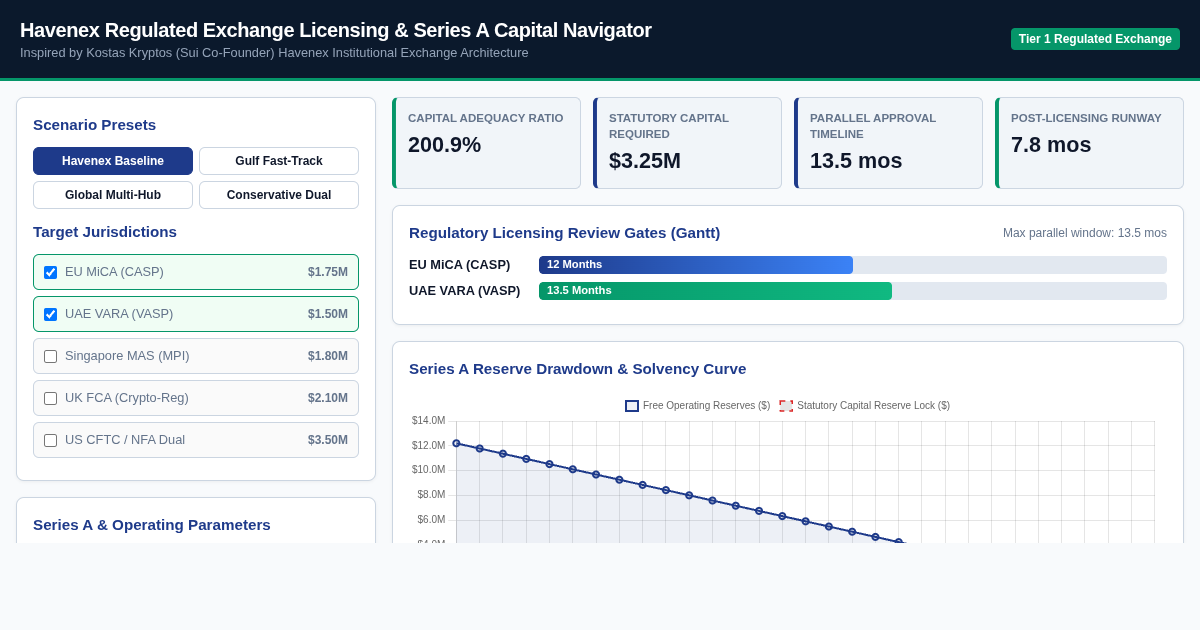Click the $3.50M US CFTC amount
The width and height of the screenshot is (1200, 630).
coord(328,440)
